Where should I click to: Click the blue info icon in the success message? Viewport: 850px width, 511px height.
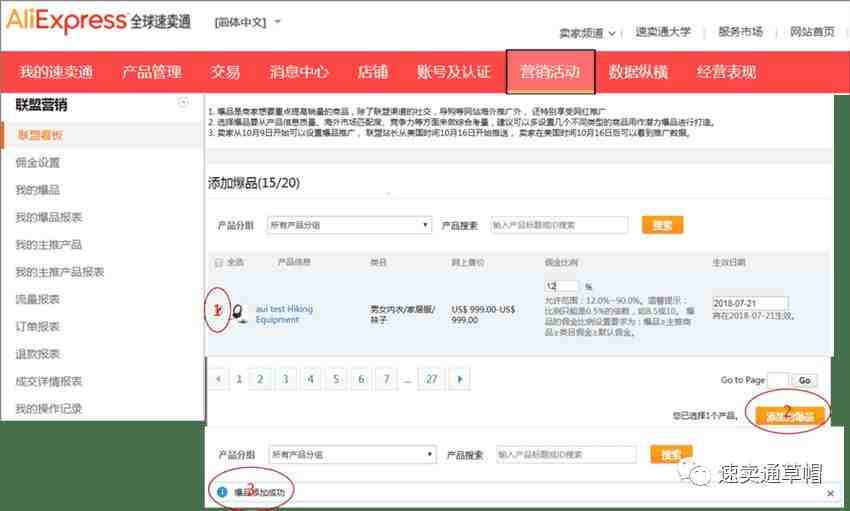pos(222,492)
